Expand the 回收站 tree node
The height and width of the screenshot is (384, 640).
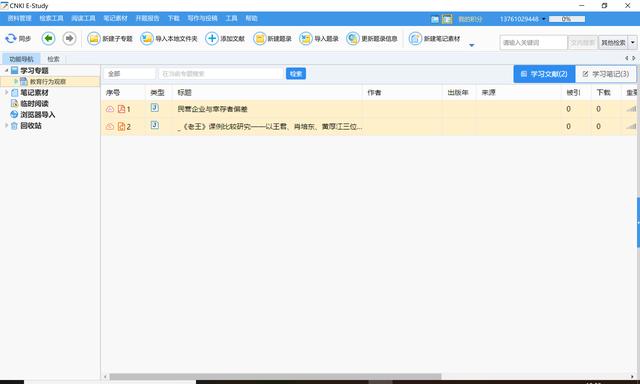coord(7,126)
